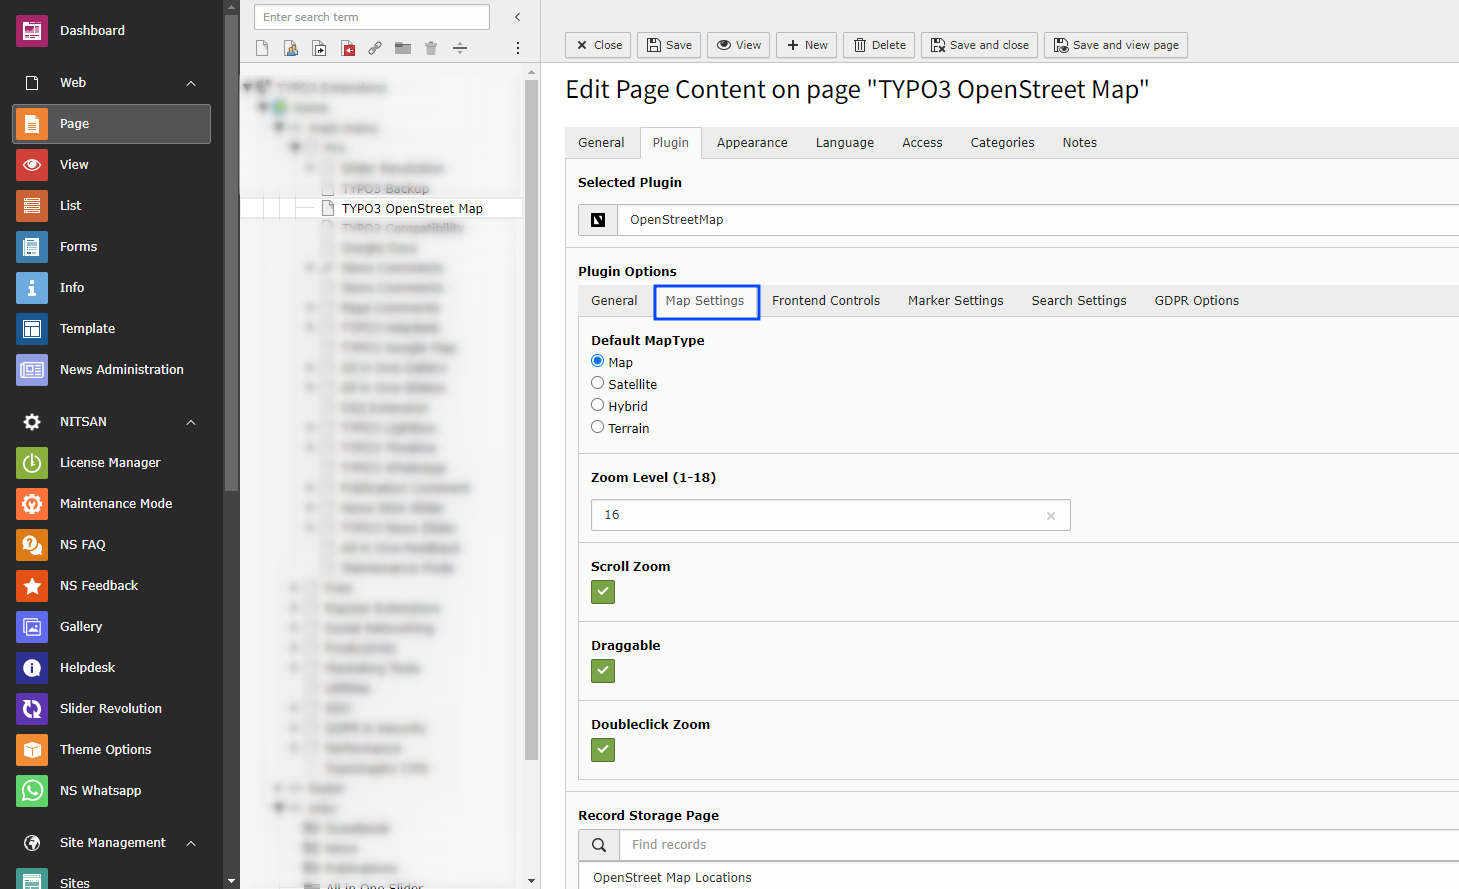Image resolution: width=1459 pixels, height=889 pixels.
Task: Collapse the Web module group
Action: tap(191, 83)
